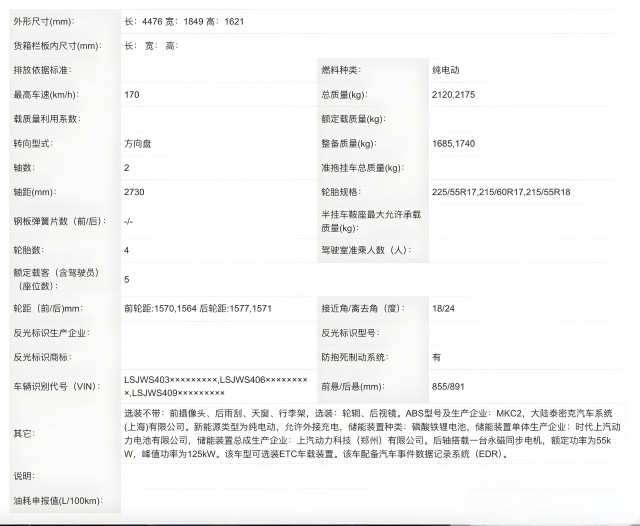Select the approach angle value 18/24
The width and height of the screenshot is (640, 526).
443,308
